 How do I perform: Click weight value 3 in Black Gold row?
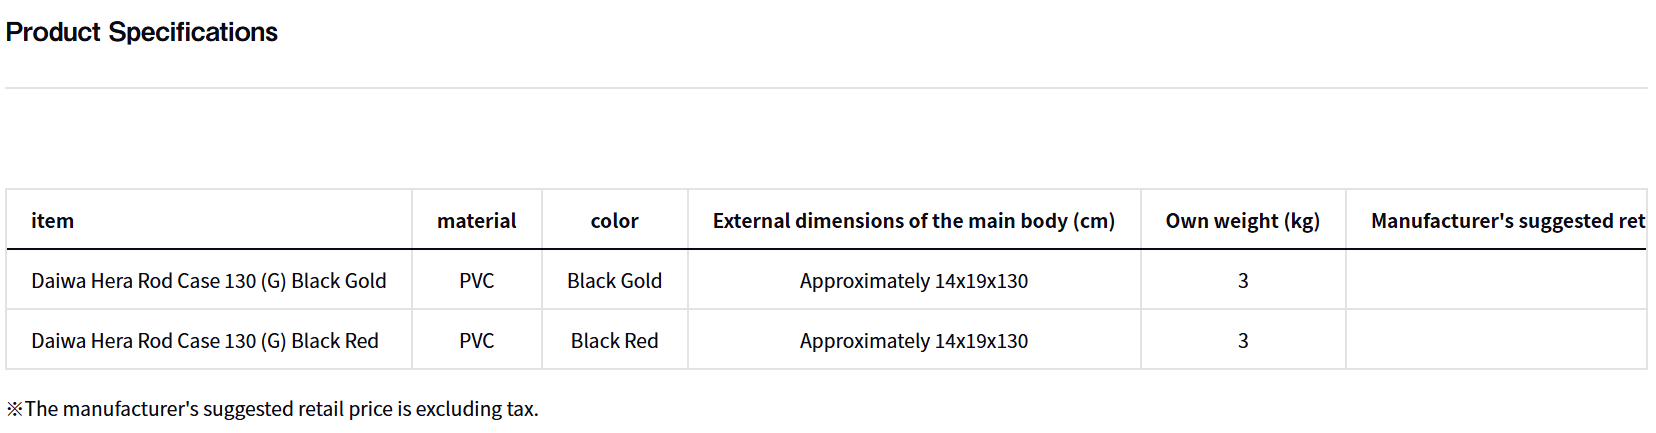(x=1243, y=281)
